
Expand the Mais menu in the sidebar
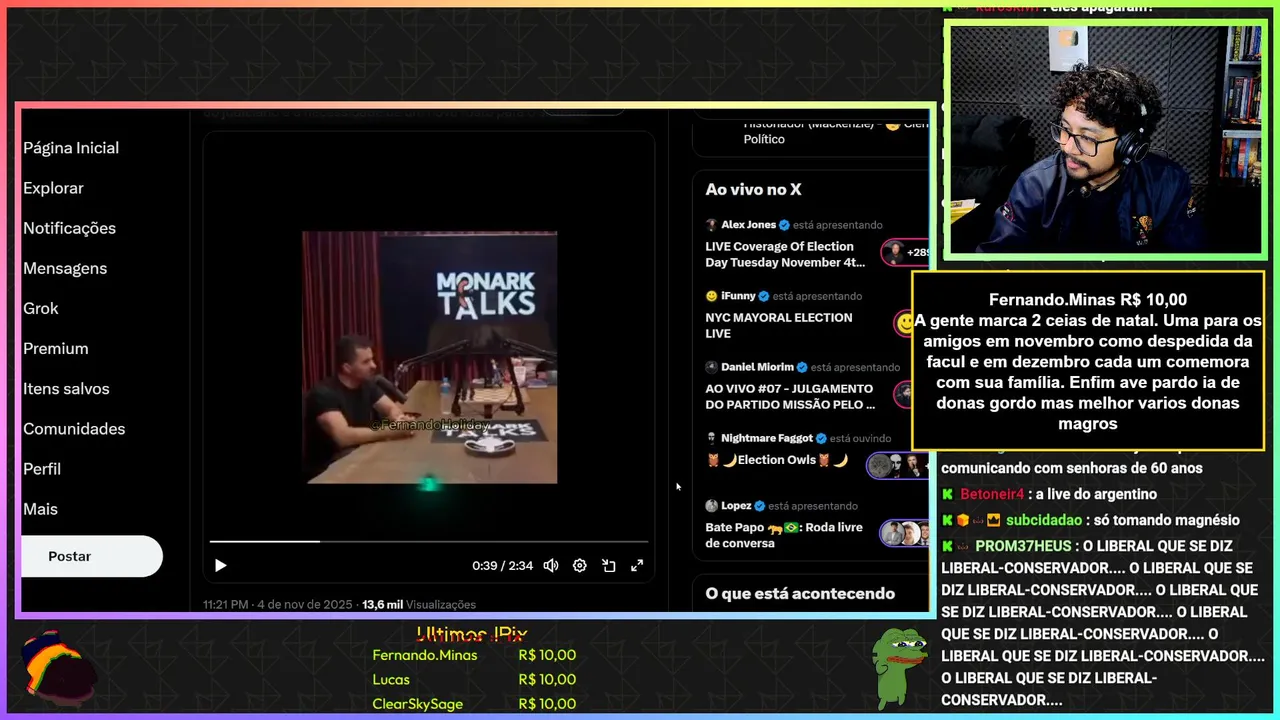[x=40, y=508]
